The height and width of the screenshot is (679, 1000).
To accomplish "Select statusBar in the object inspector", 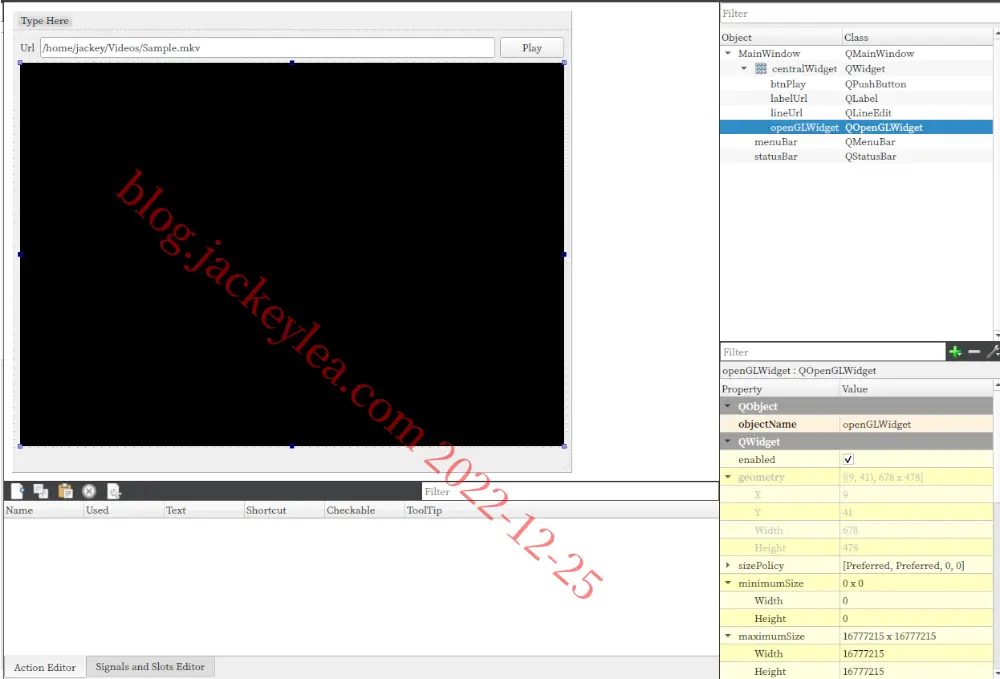I will pos(776,156).
